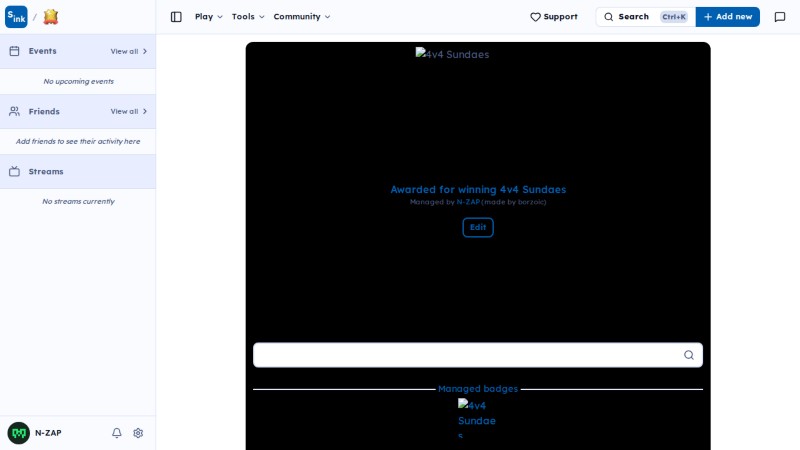Open the sendou.ink home logo
The width and height of the screenshot is (800, 450).
pyautogui.click(x=16, y=17)
